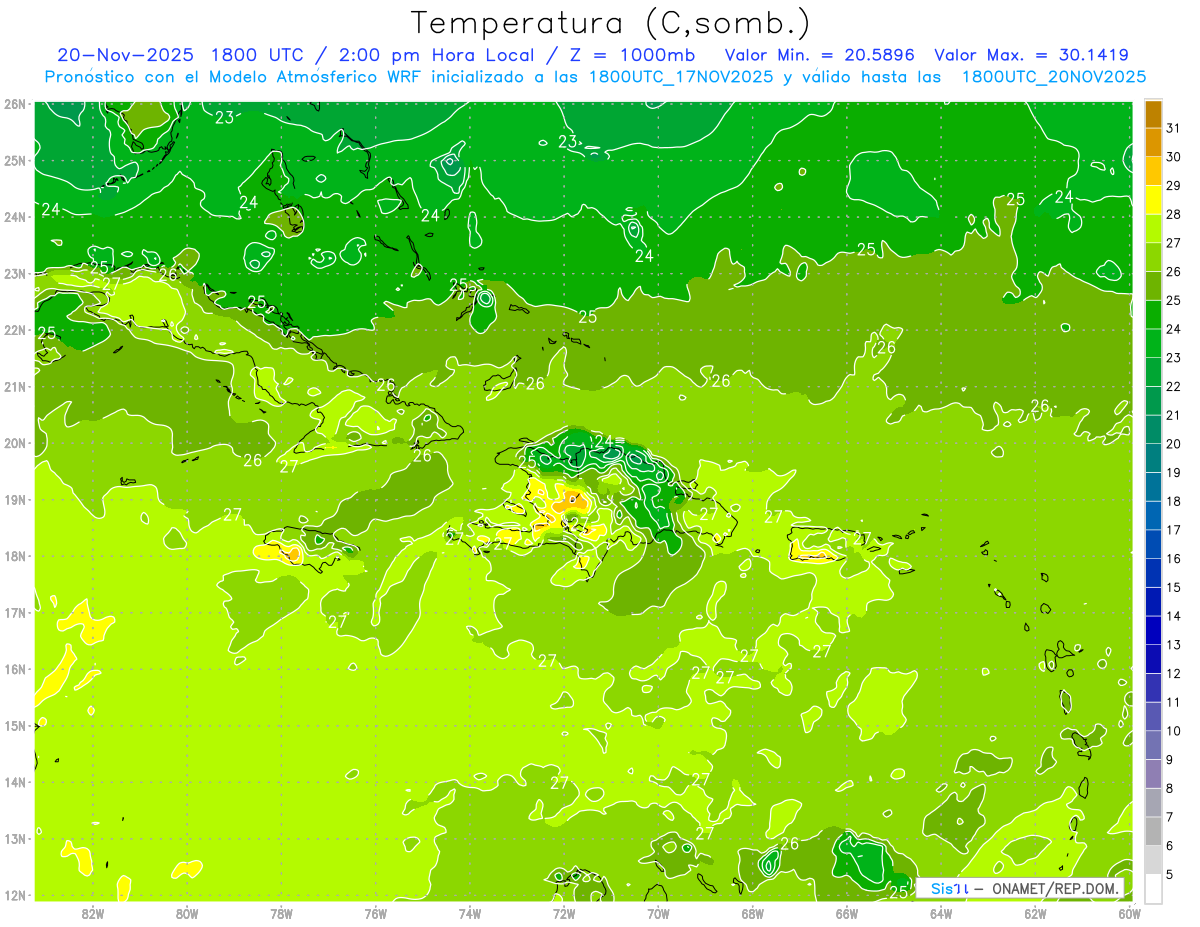Click the "15" label on the color scale
Image resolution: width=1200 pixels, height=927 pixels.
tap(1174, 588)
